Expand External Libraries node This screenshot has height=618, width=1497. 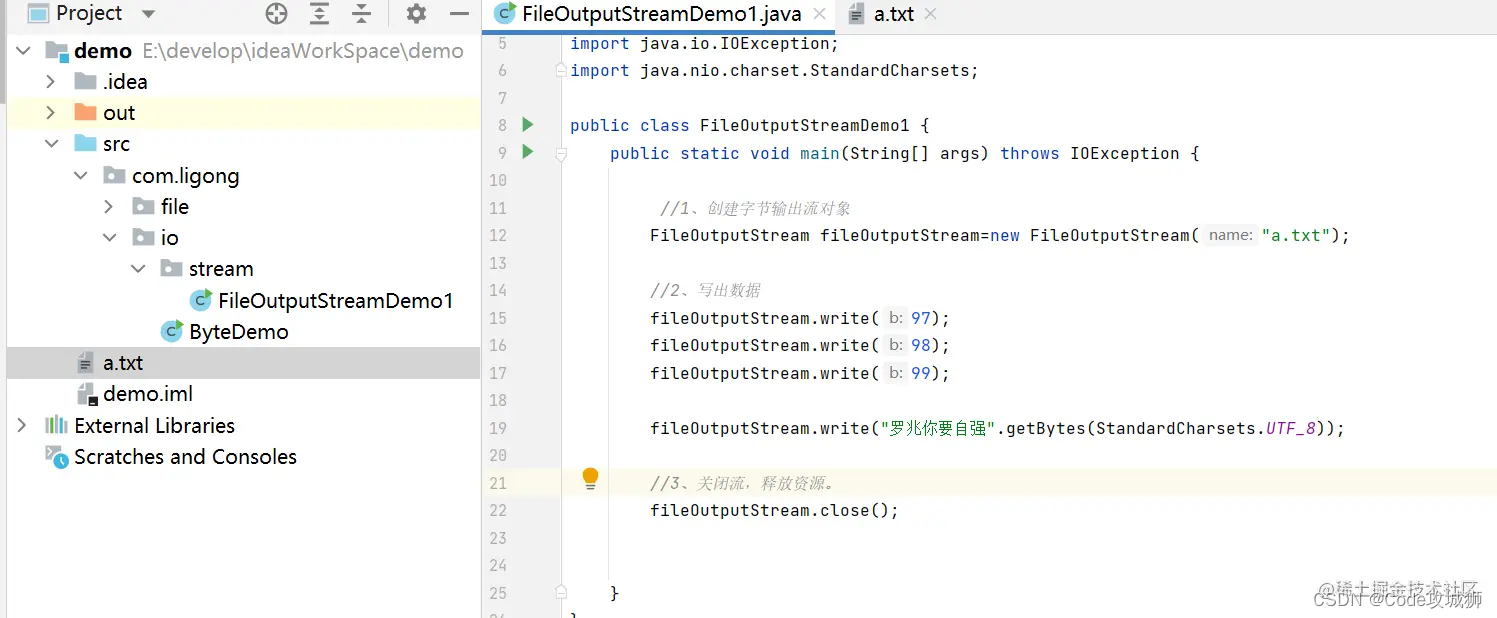point(22,426)
